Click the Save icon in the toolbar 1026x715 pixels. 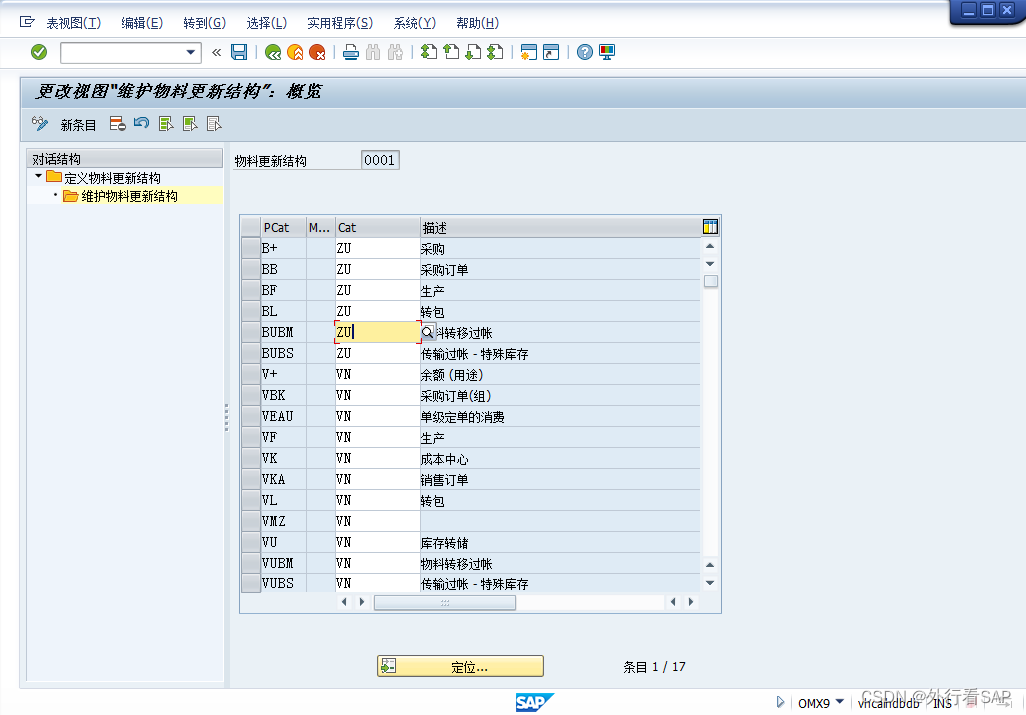[x=237, y=52]
